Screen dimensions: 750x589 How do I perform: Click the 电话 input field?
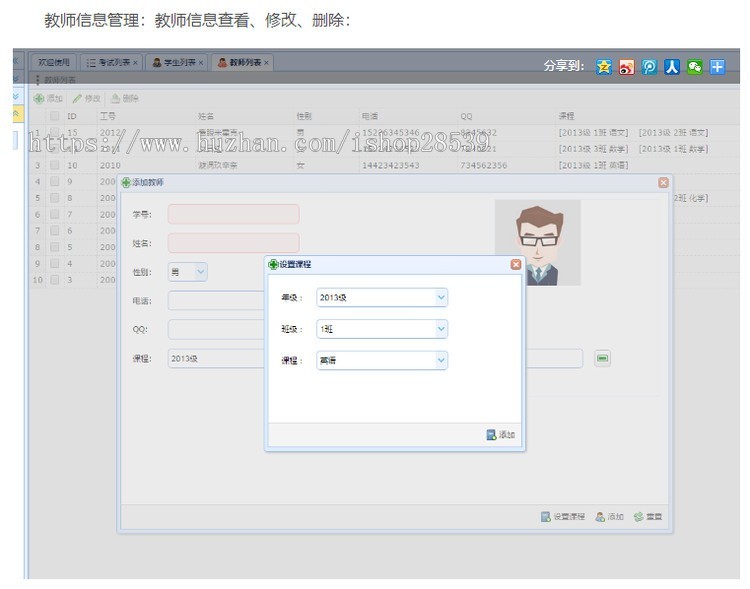[x=216, y=300]
